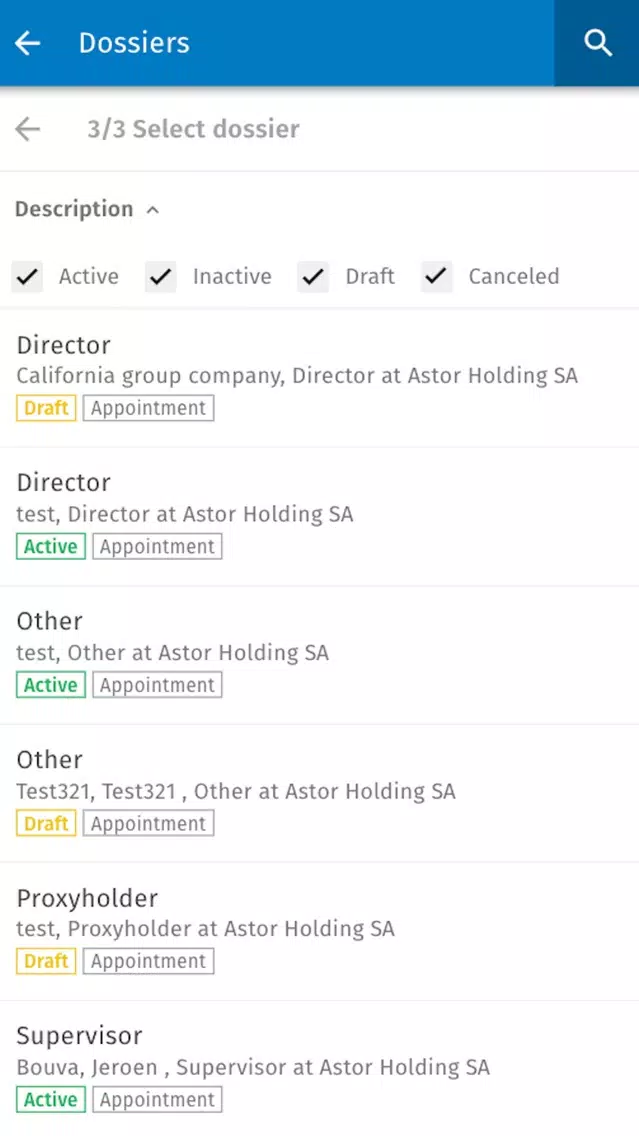Toggle the Draft filter checkbox
The image size is (639, 1136).
point(313,276)
